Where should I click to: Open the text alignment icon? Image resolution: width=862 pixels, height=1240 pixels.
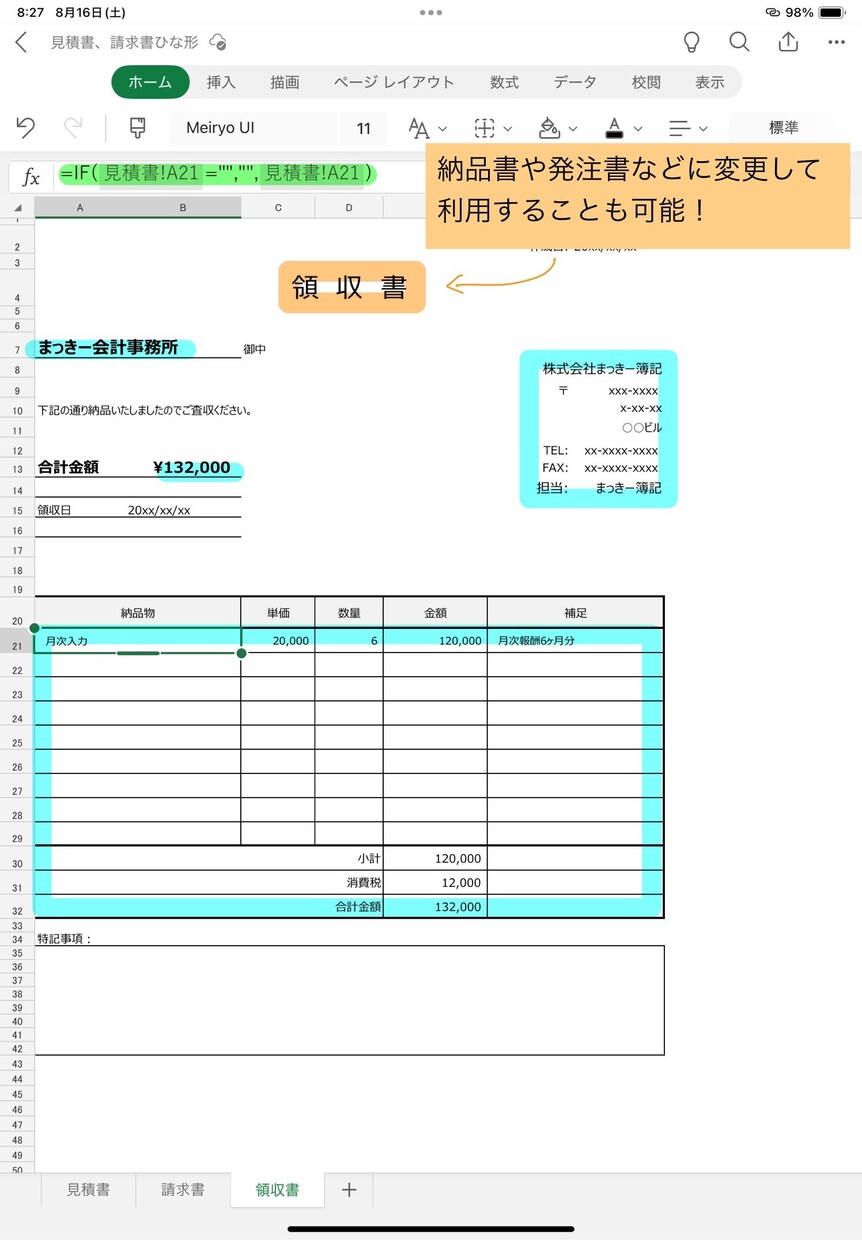(x=680, y=128)
